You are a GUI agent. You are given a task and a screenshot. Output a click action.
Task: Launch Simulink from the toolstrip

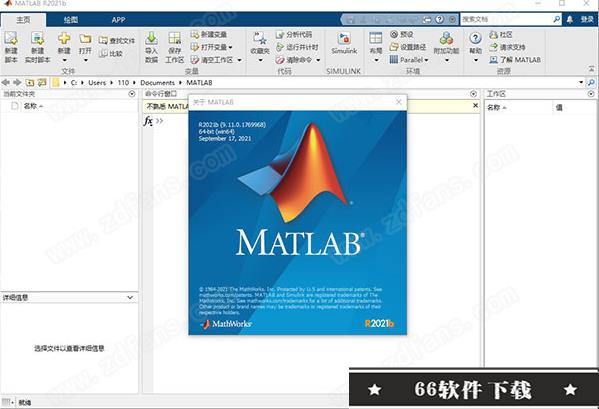pyautogui.click(x=344, y=43)
